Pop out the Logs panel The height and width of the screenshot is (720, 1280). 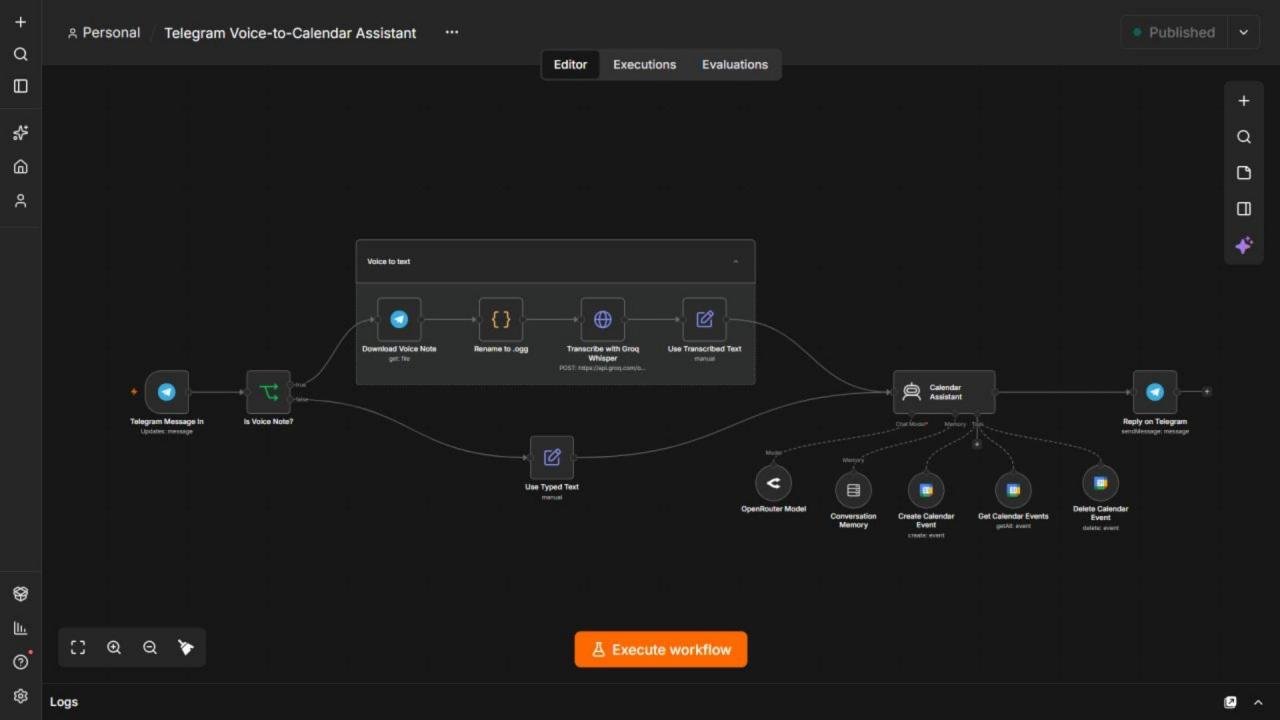pos(1231,702)
